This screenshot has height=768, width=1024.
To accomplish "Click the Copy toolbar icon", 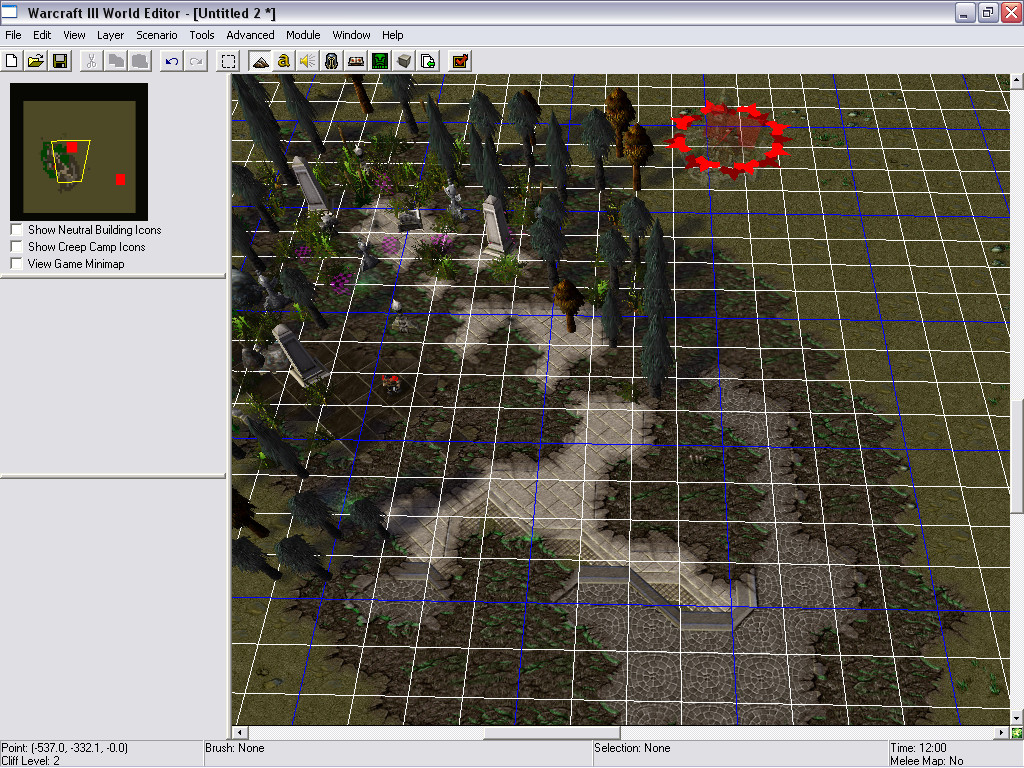I will pos(116,61).
